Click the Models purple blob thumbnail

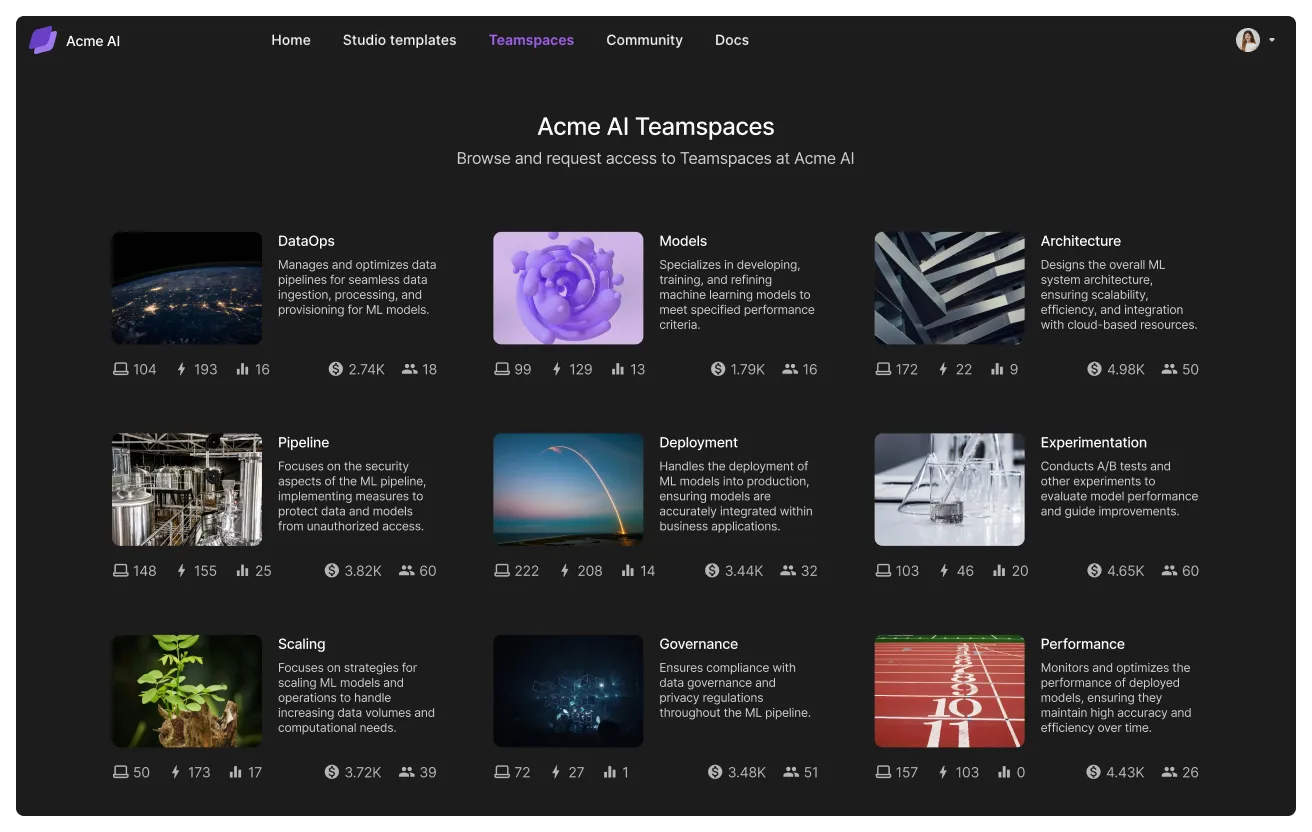pos(568,288)
